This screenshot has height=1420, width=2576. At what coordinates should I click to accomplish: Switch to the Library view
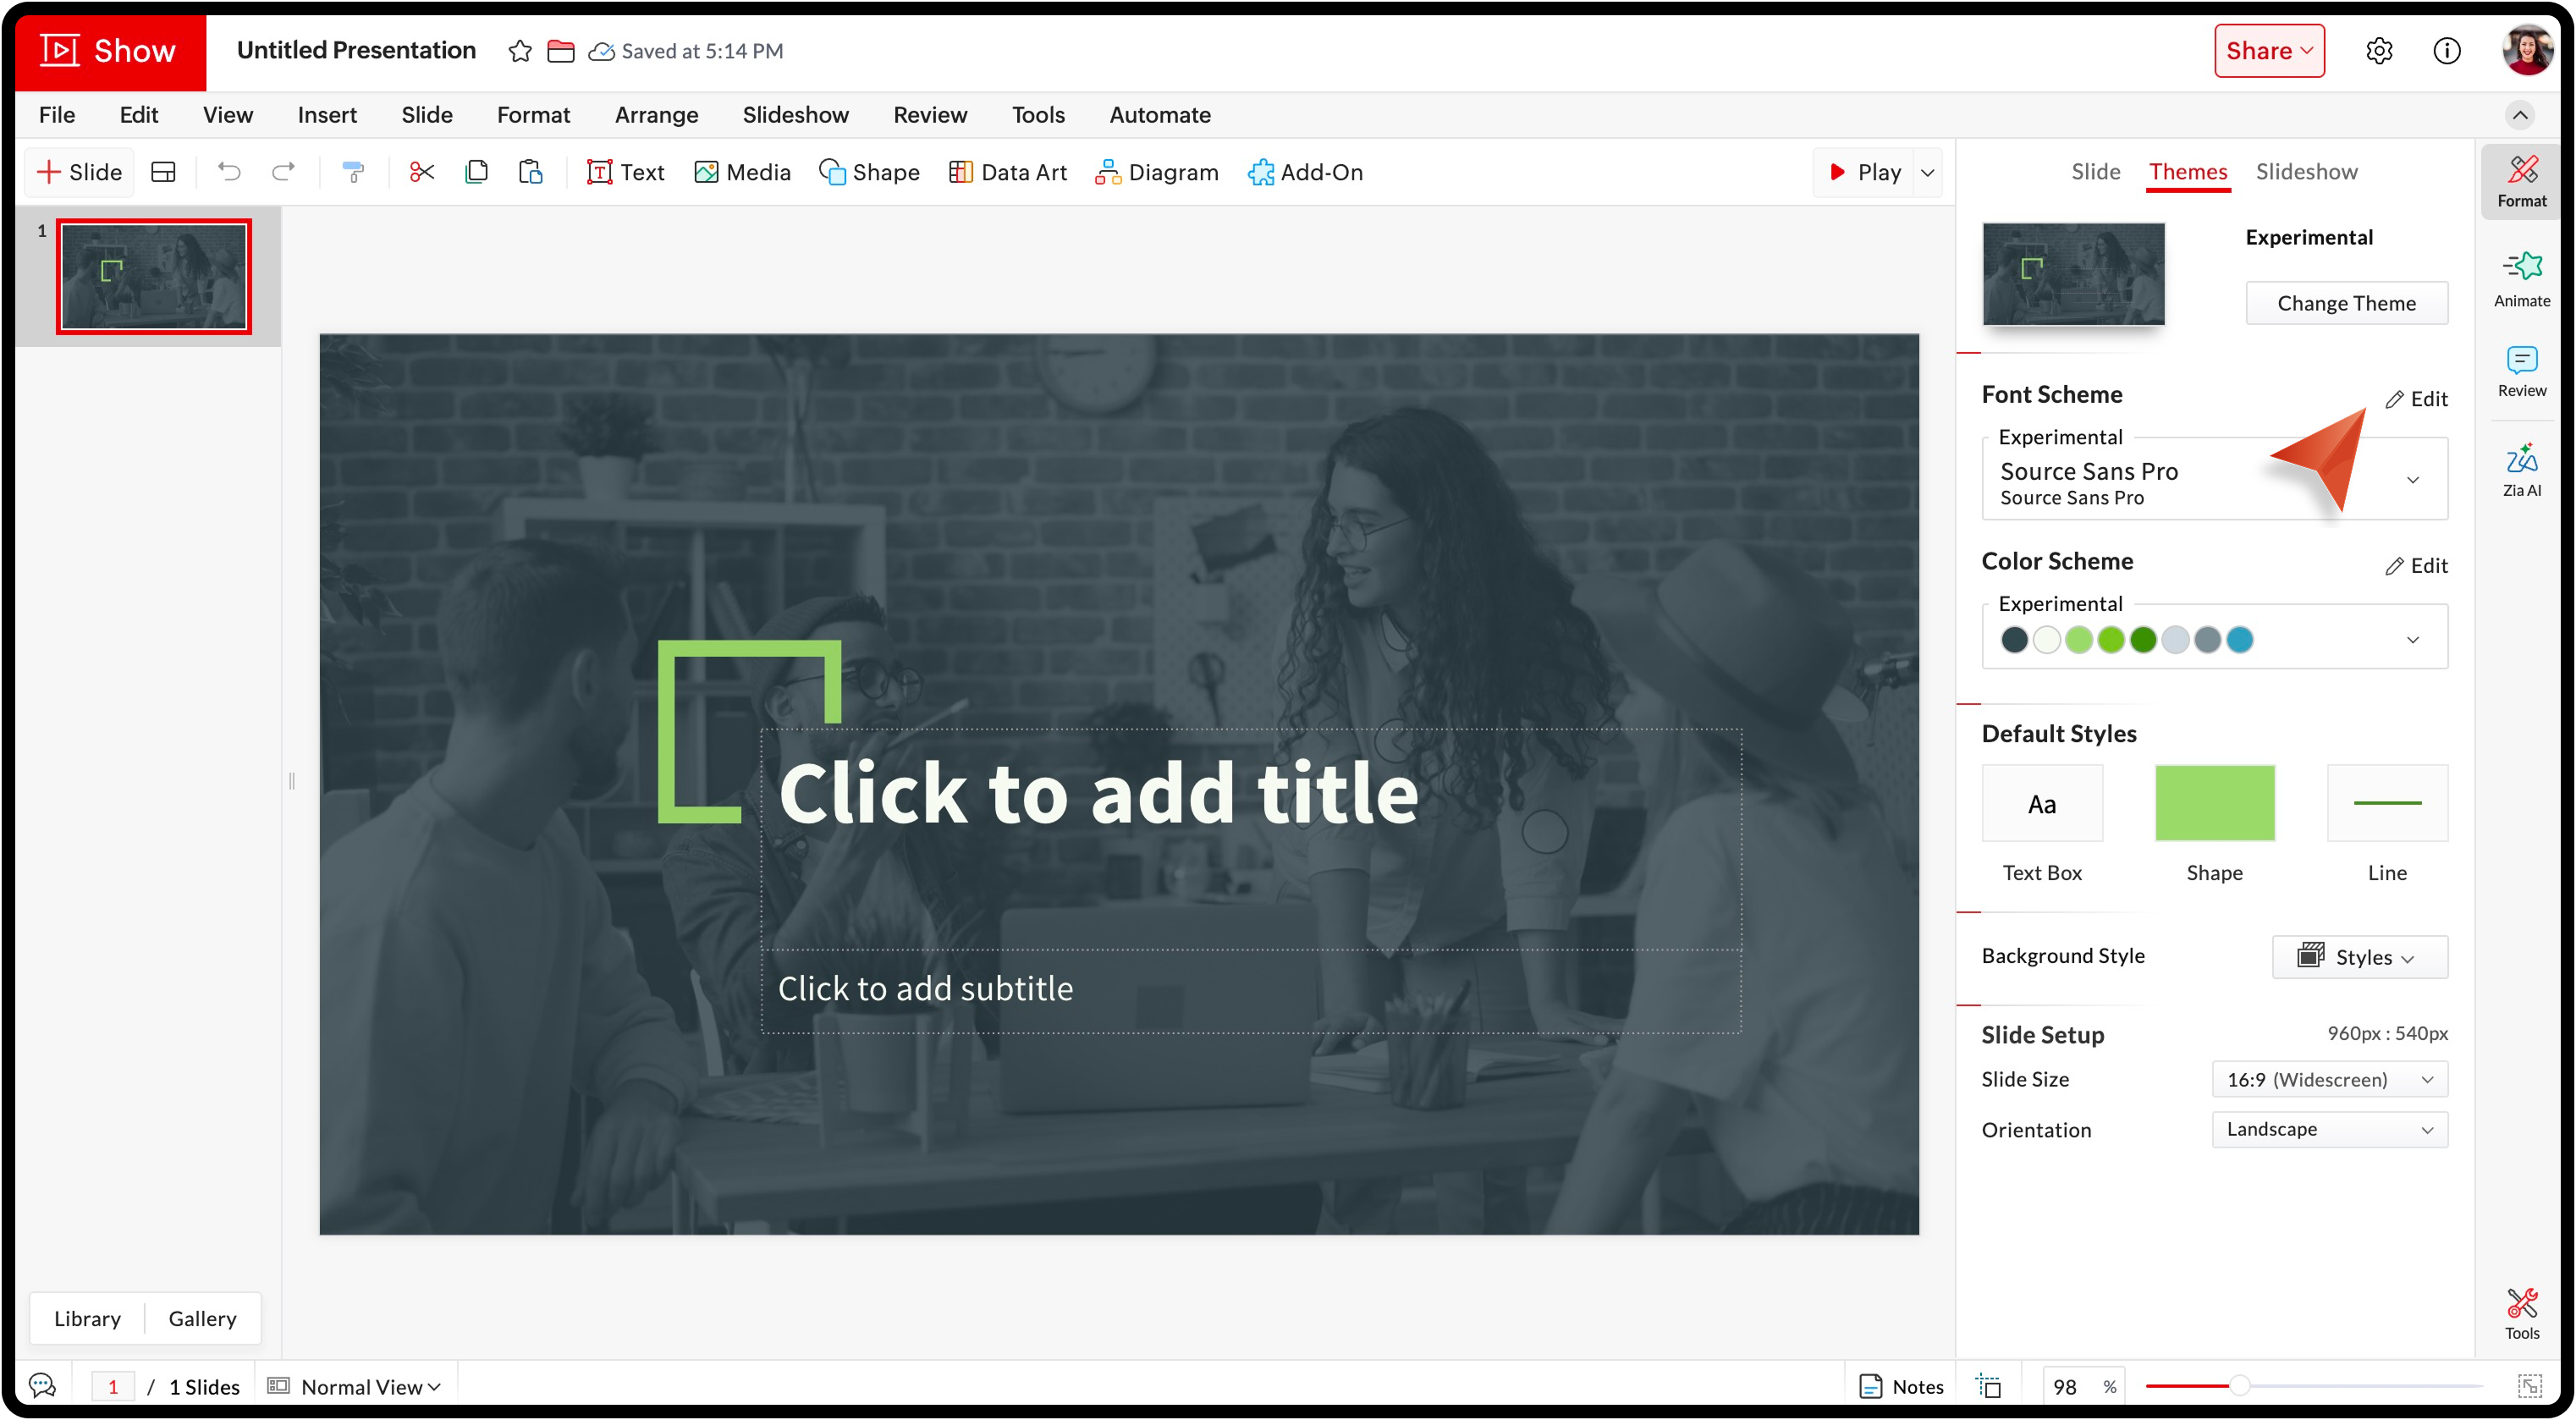coord(87,1318)
